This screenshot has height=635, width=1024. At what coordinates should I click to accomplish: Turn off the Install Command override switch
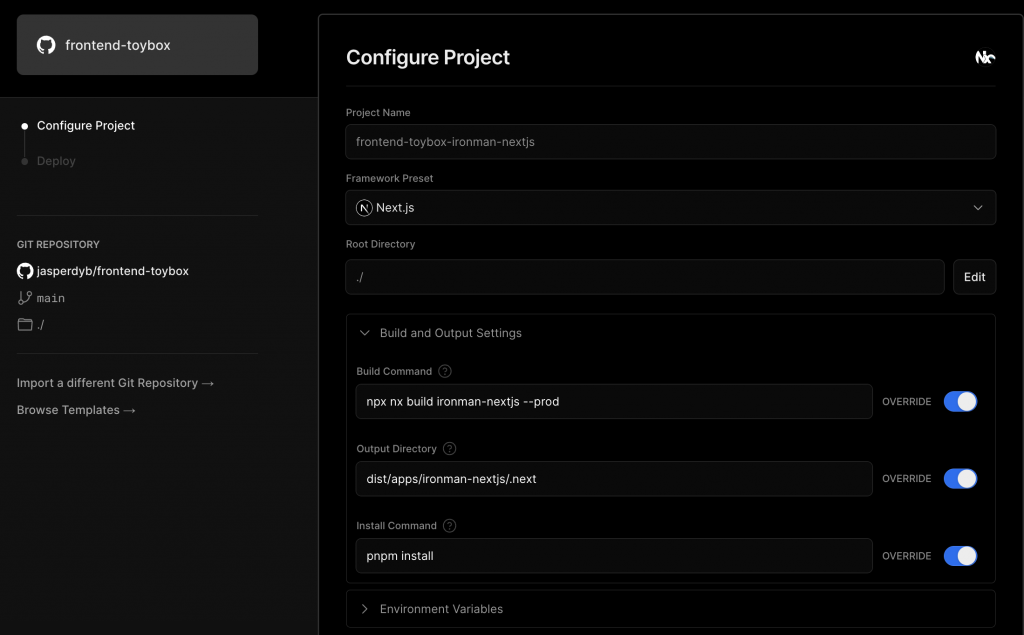point(960,556)
